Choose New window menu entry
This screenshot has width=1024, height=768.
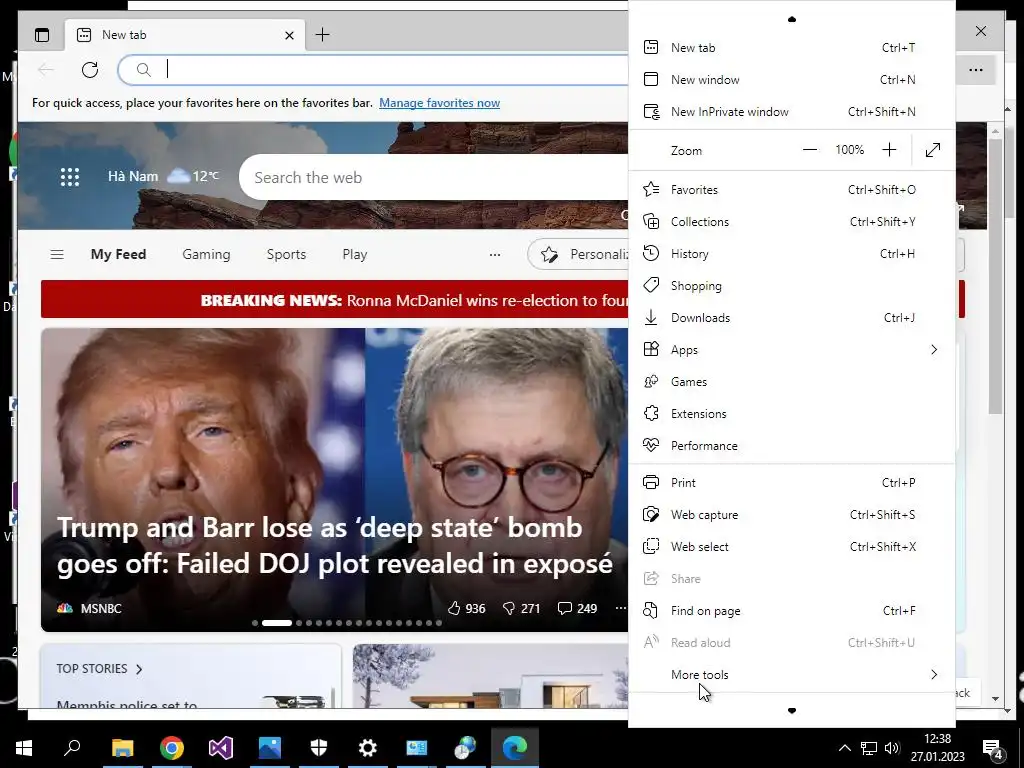[792, 79]
